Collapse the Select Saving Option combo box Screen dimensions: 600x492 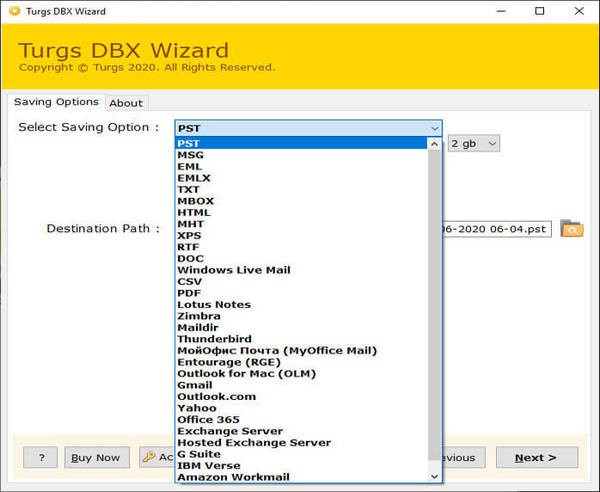[434, 128]
